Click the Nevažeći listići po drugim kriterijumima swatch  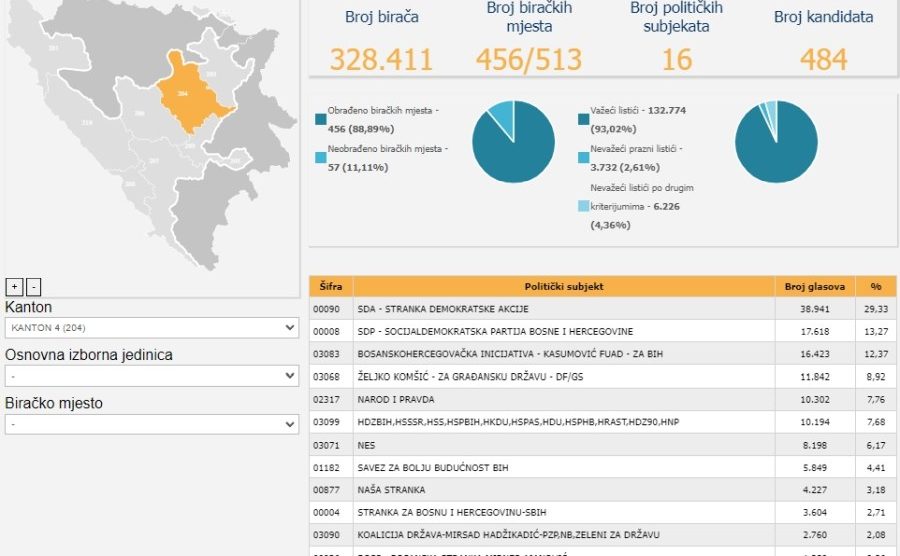click(584, 206)
